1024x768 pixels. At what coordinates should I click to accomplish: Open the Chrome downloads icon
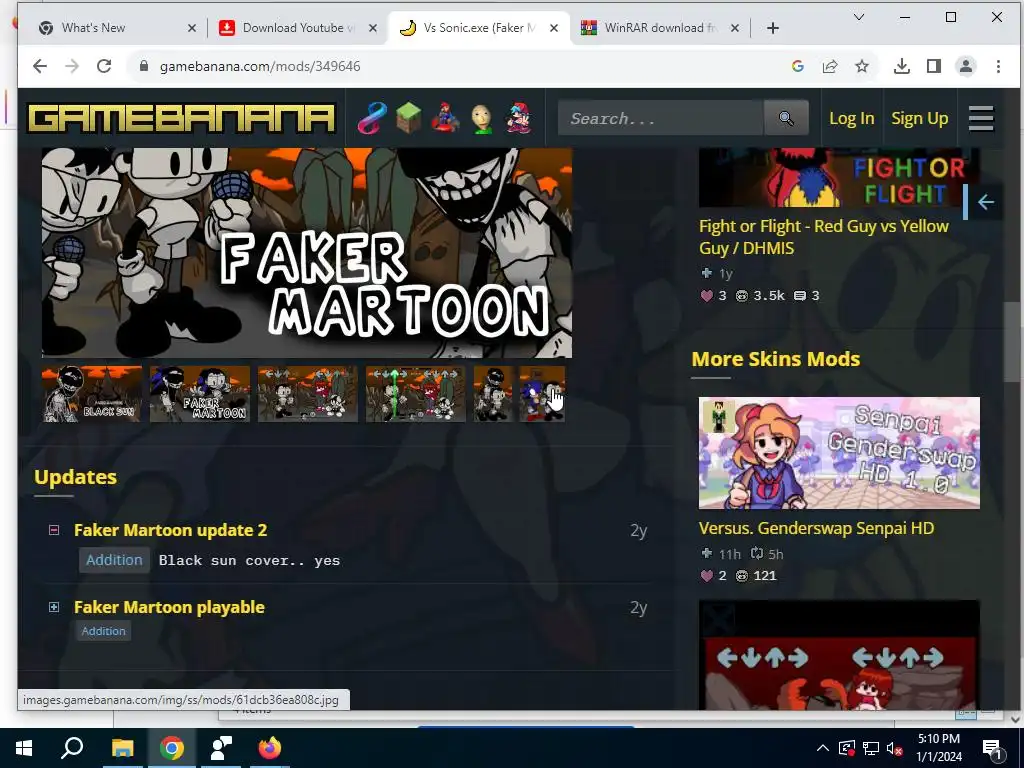[x=902, y=66]
